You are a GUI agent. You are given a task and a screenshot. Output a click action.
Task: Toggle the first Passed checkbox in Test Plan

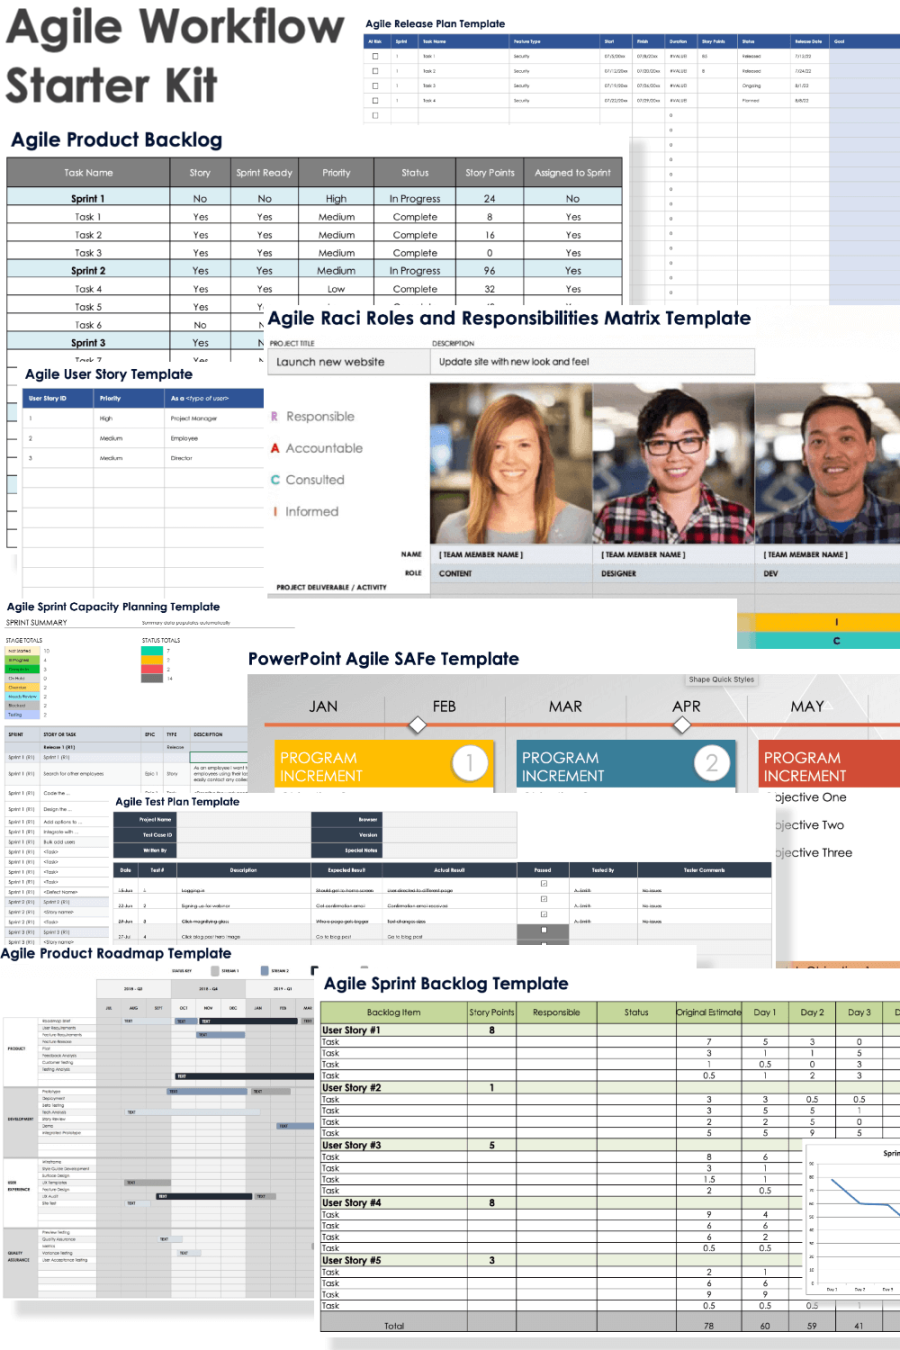coord(543,884)
